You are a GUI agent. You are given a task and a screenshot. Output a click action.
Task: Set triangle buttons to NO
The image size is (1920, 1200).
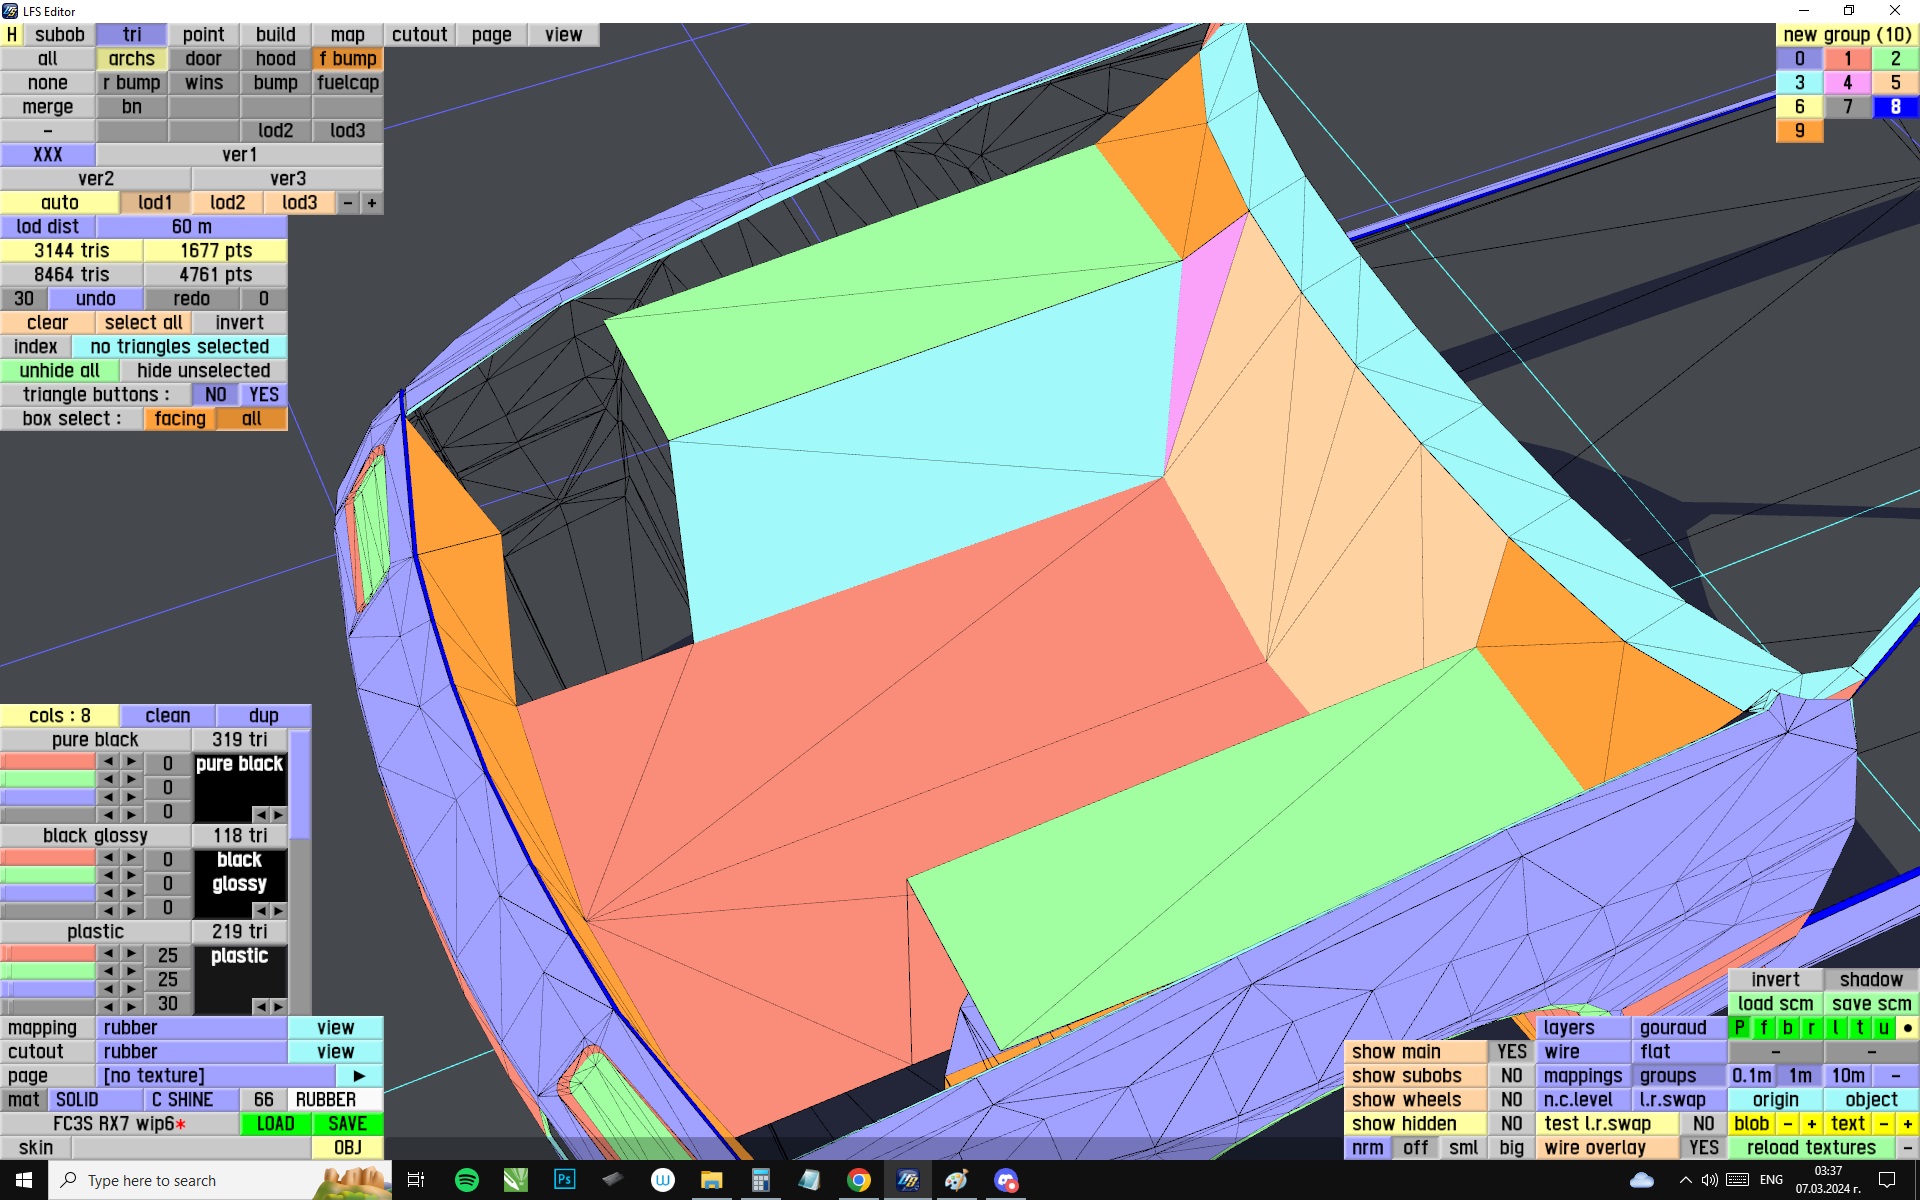click(x=215, y=395)
